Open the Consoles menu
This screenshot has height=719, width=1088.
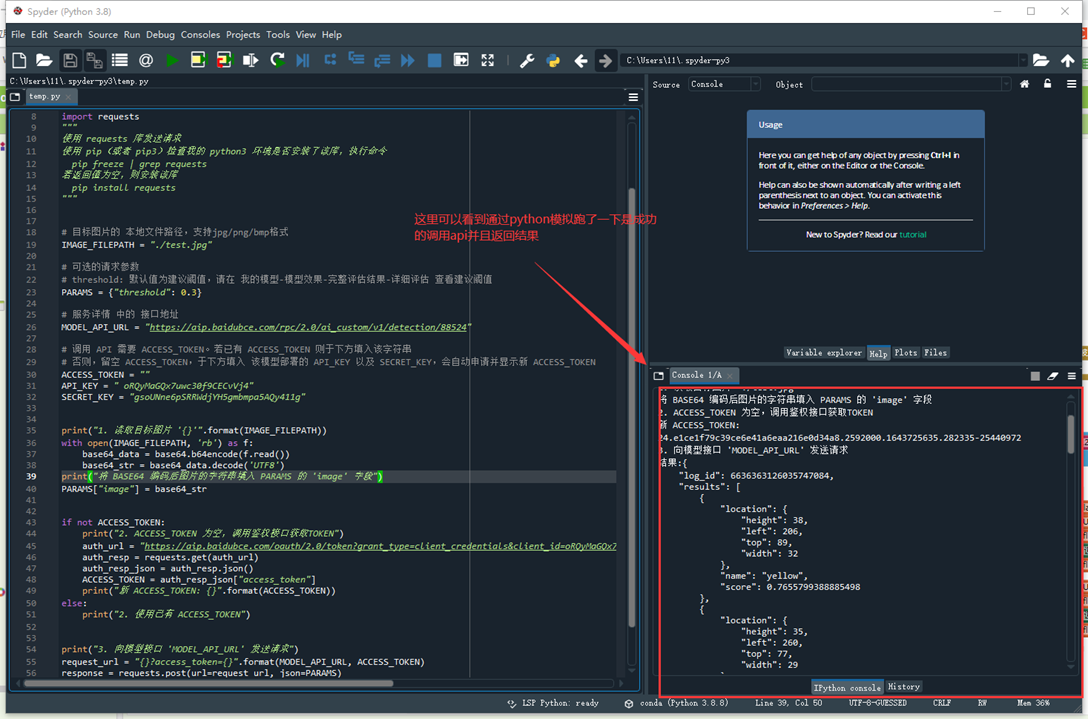point(200,34)
